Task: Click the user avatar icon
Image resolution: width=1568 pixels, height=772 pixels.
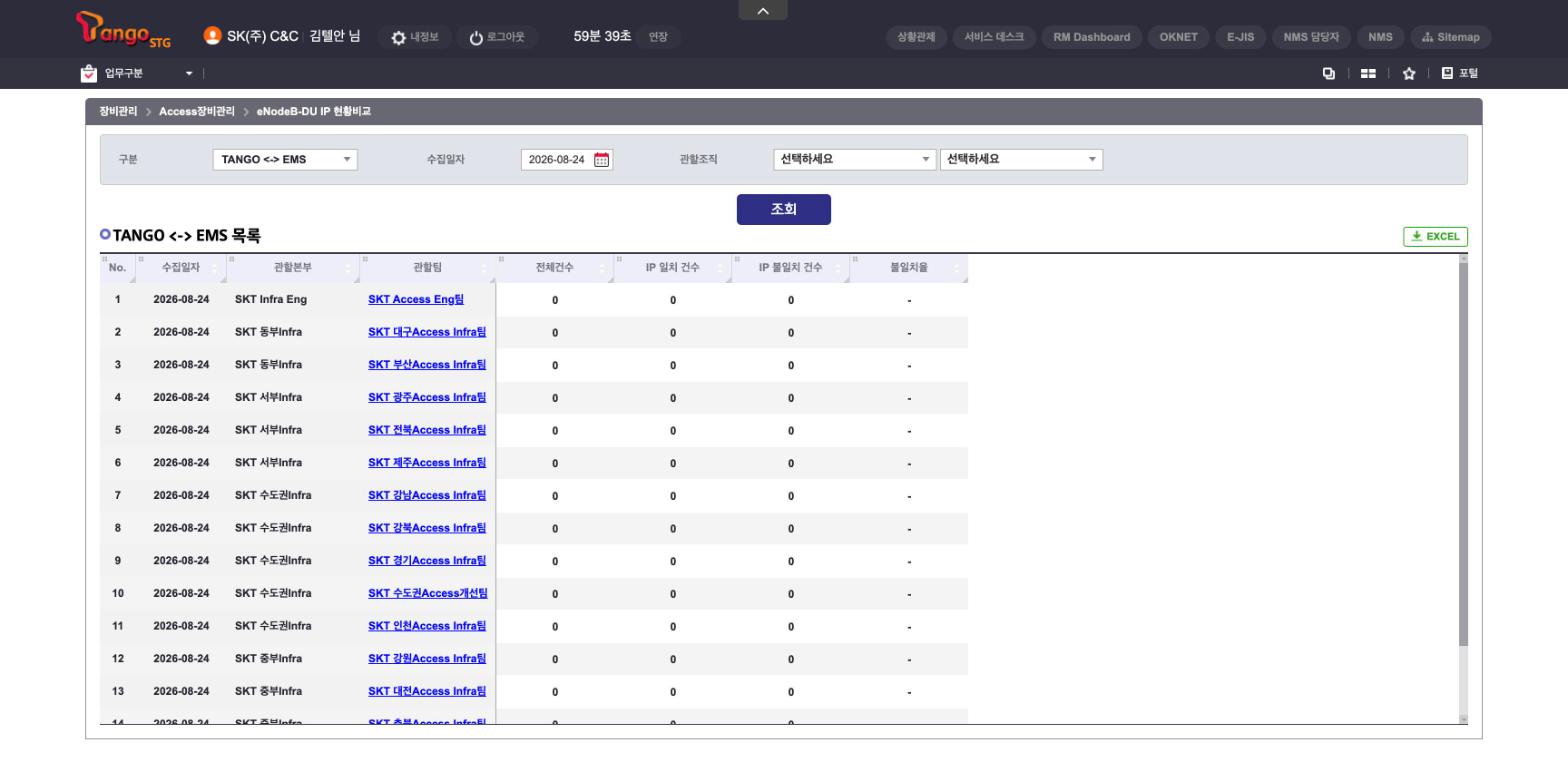Action: [x=212, y=36]
